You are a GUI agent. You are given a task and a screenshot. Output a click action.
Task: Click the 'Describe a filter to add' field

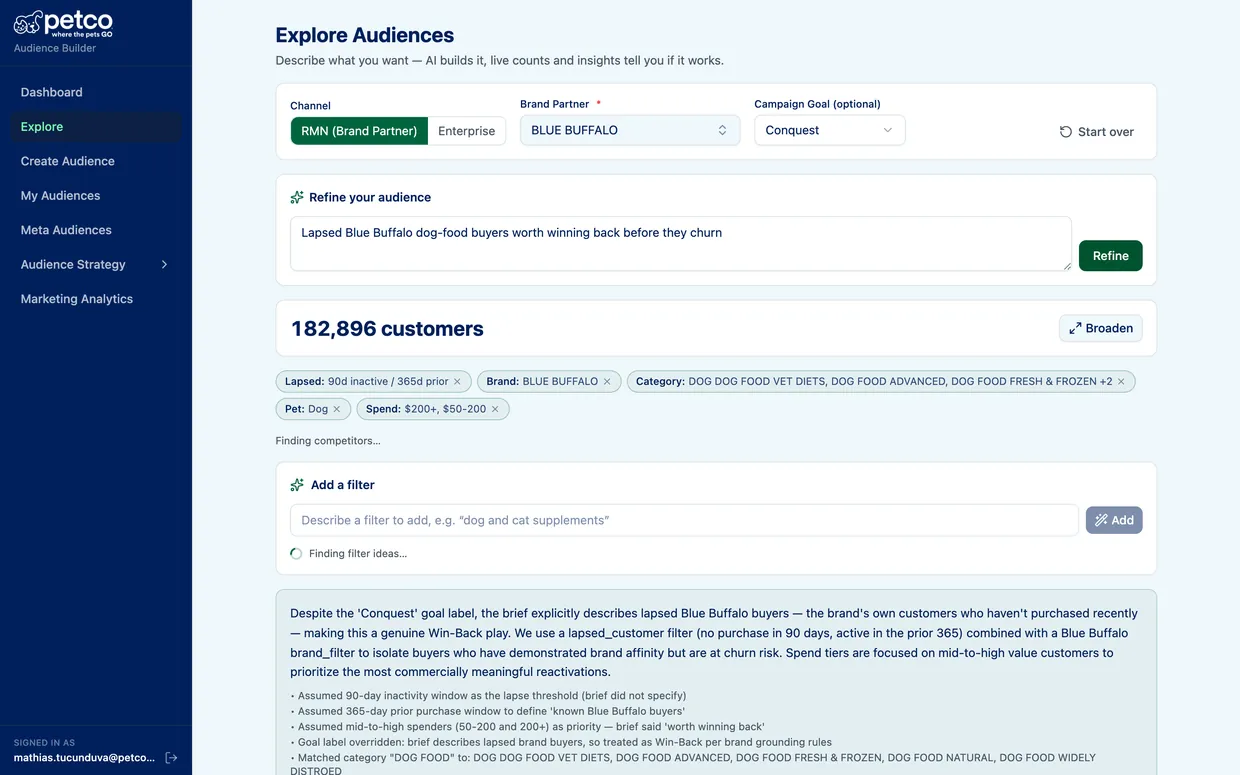684,520
